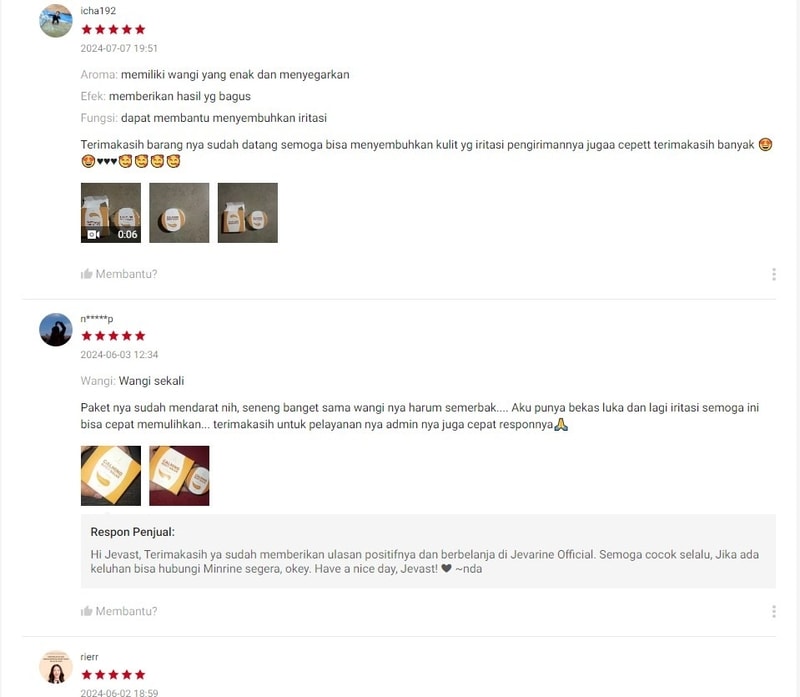Click n*****p's silhouette profile avatar

pos(56,330)
